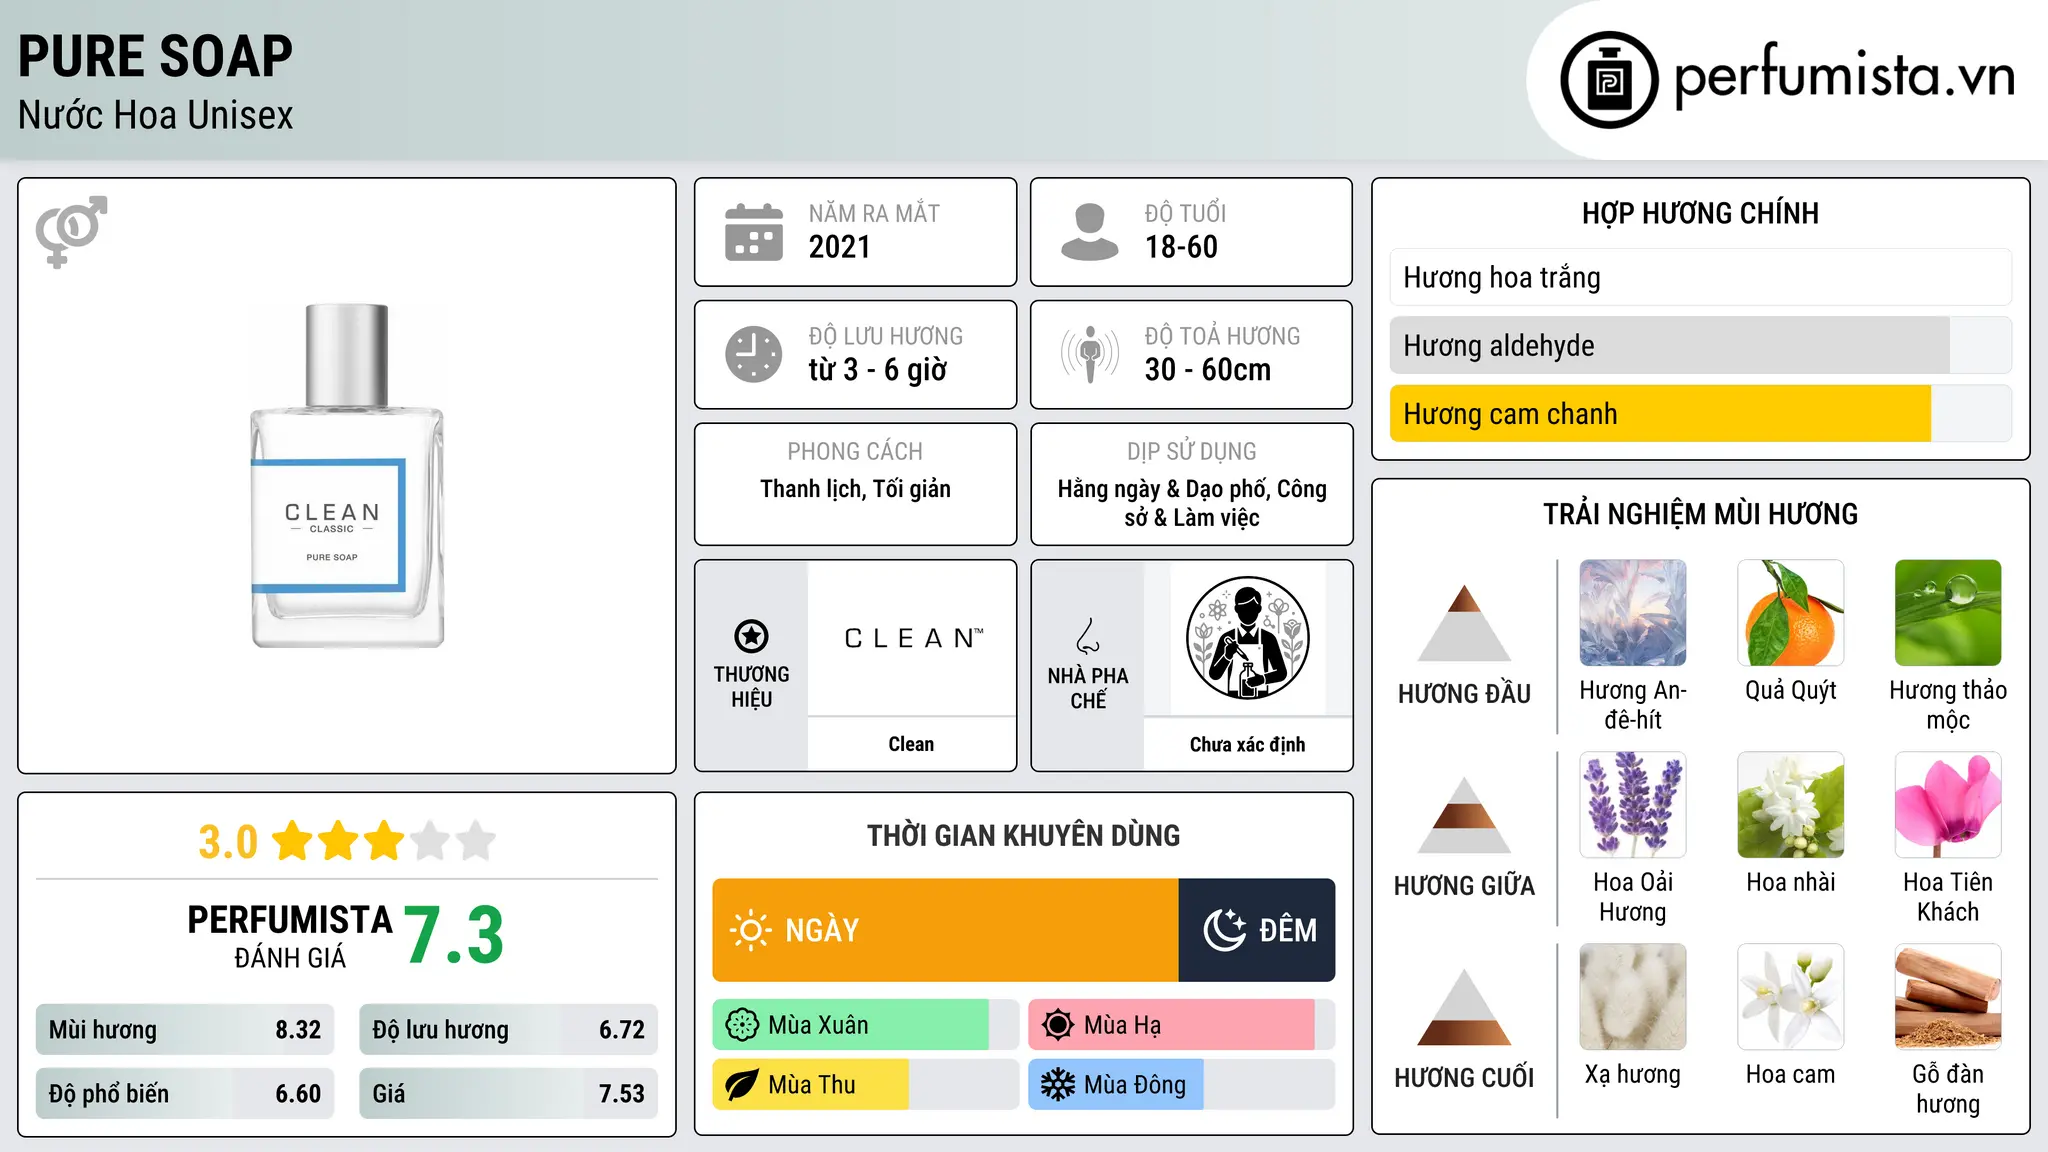Click the Nước Hoa Unisex subtitle
The width and height of the screenshot is (2048, 1152).
click(x=156, y=115)
